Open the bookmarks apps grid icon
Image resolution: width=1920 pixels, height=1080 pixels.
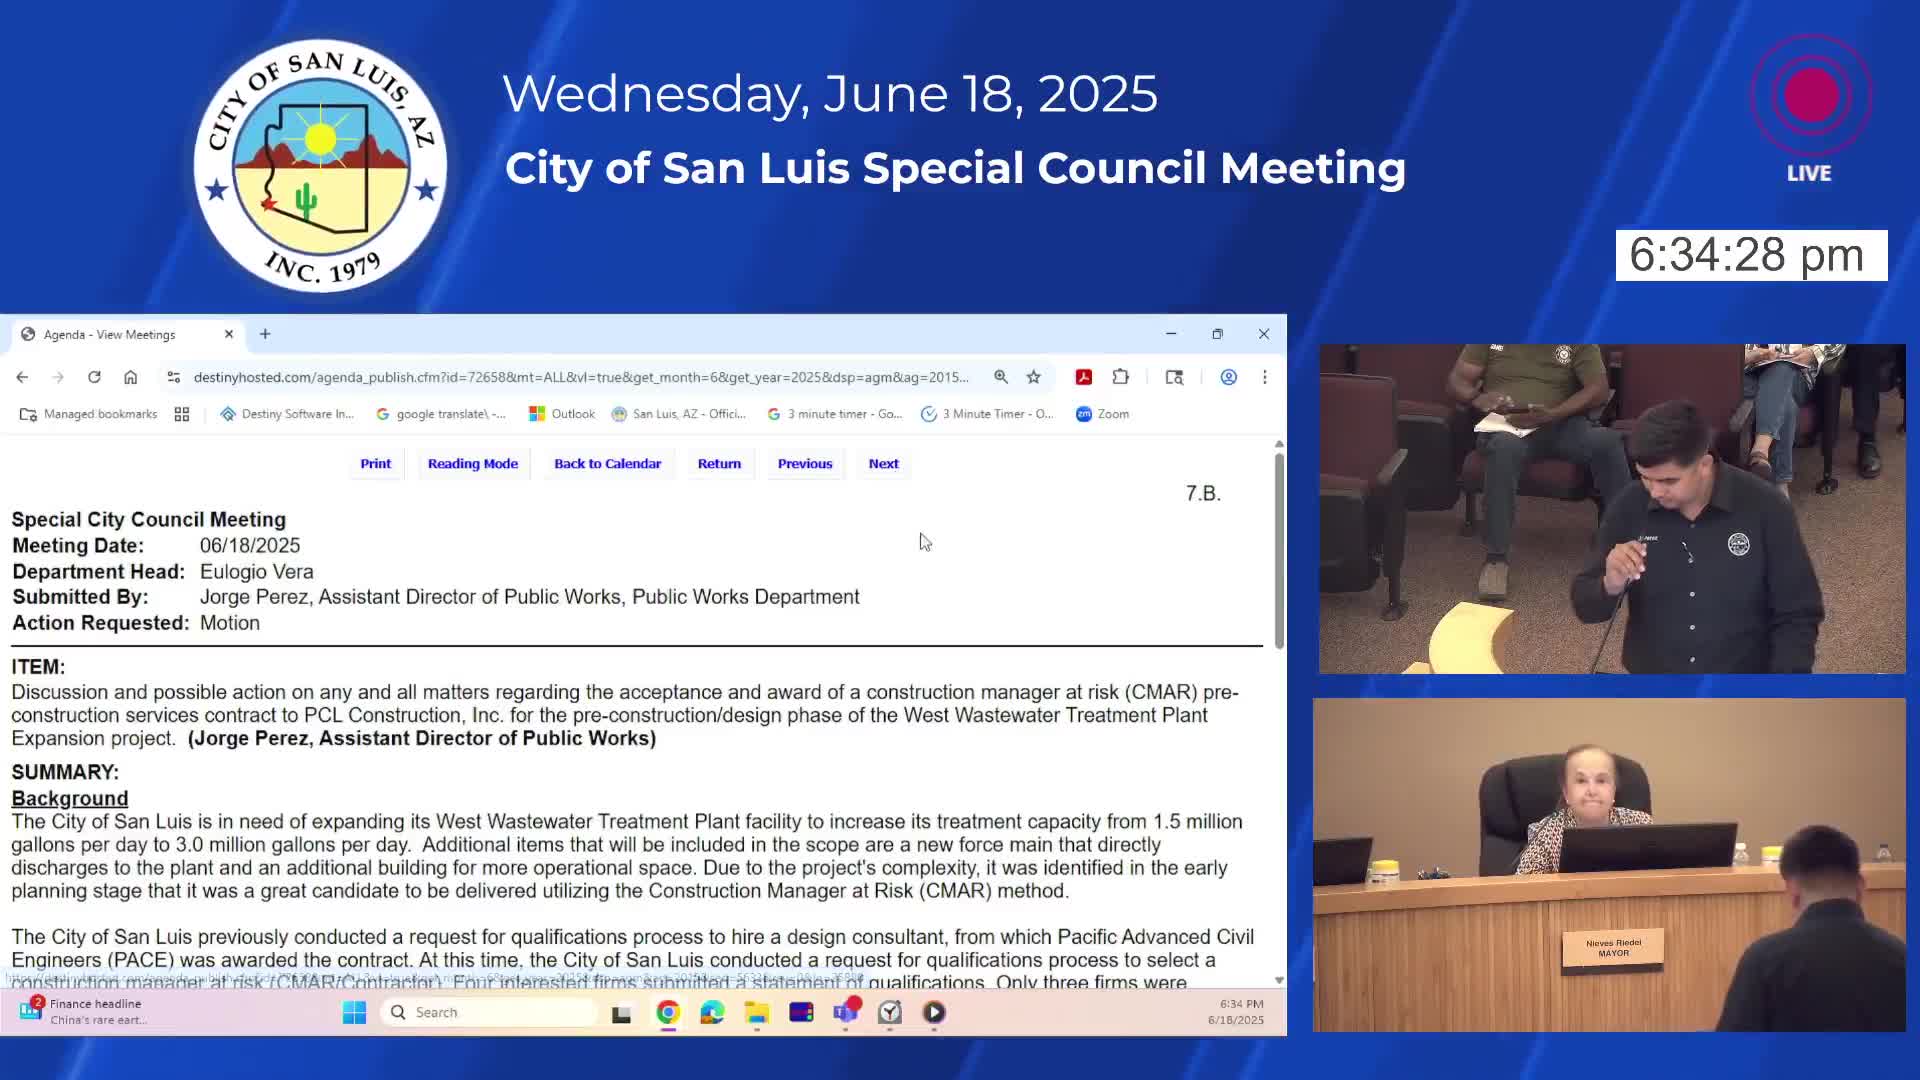[x=182, y=414]
